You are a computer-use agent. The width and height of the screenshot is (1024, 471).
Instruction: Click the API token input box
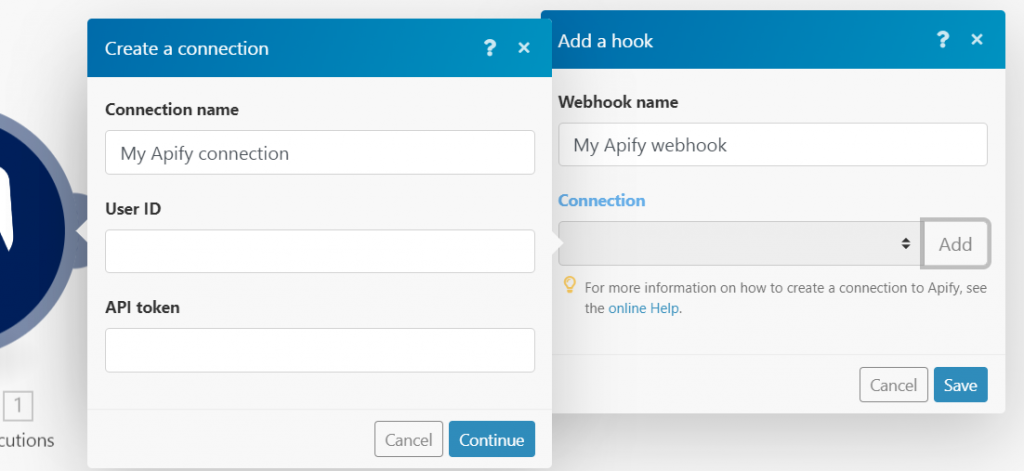319,350
